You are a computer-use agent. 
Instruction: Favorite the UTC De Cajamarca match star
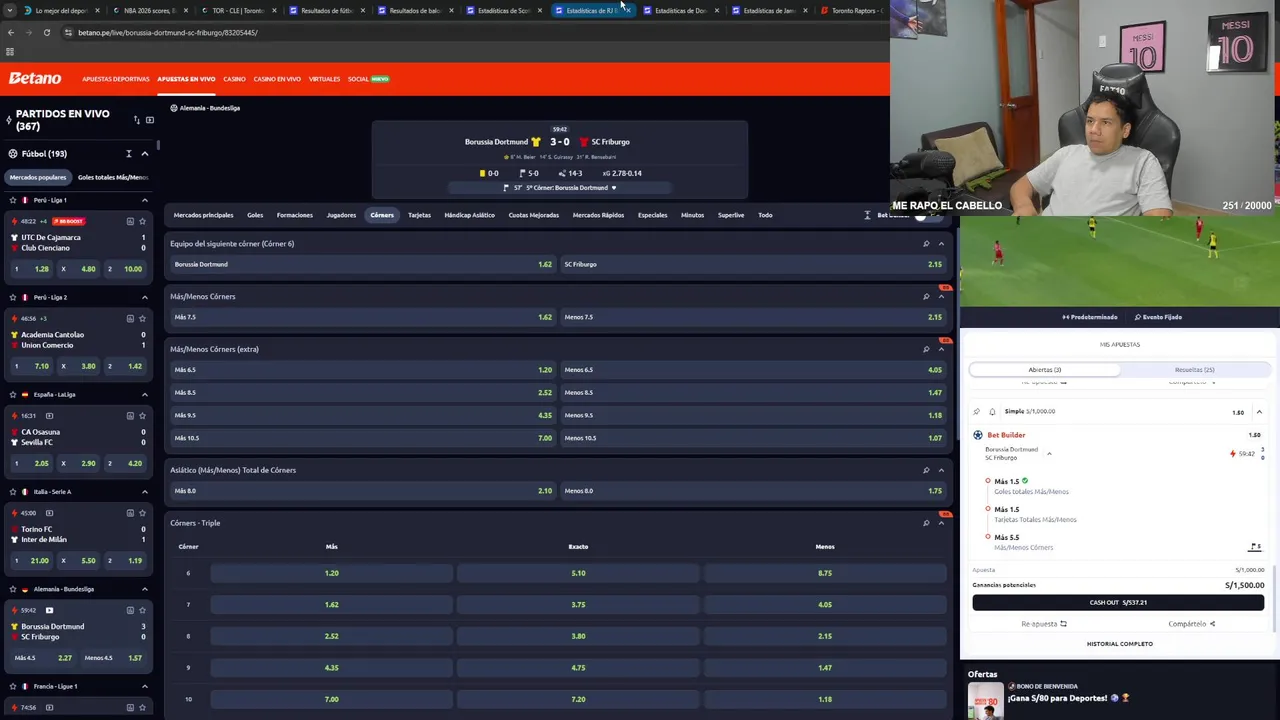(x=142, y=221)
